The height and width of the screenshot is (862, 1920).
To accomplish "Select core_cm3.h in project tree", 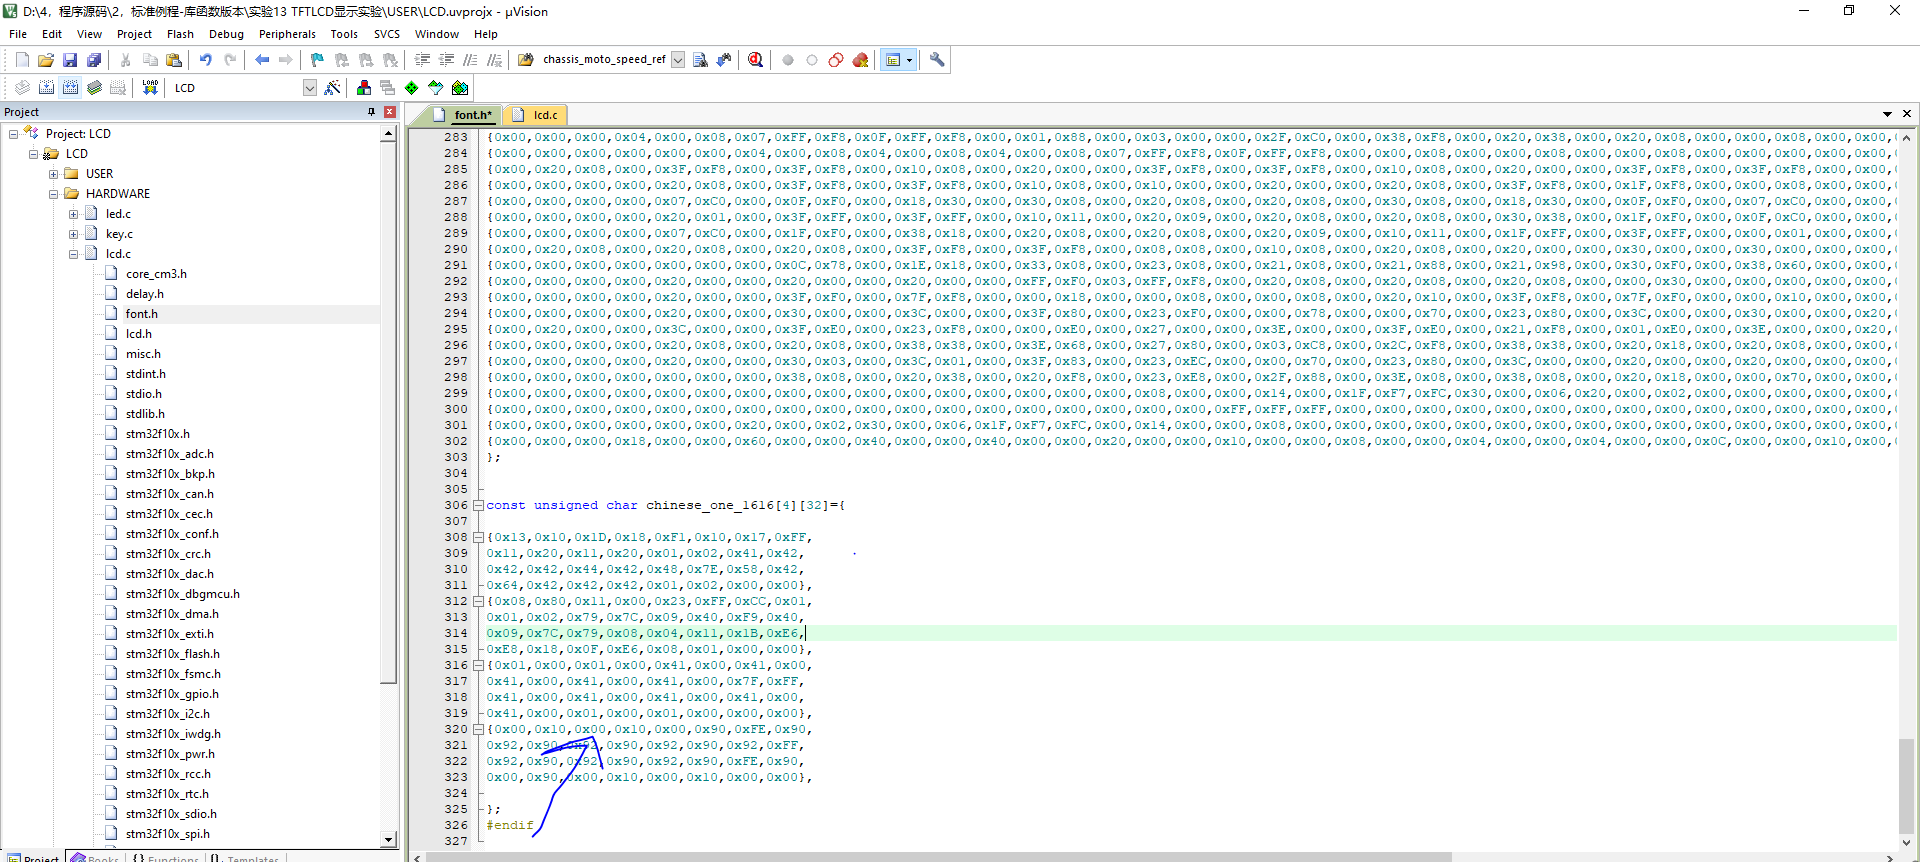I will 156,274.
